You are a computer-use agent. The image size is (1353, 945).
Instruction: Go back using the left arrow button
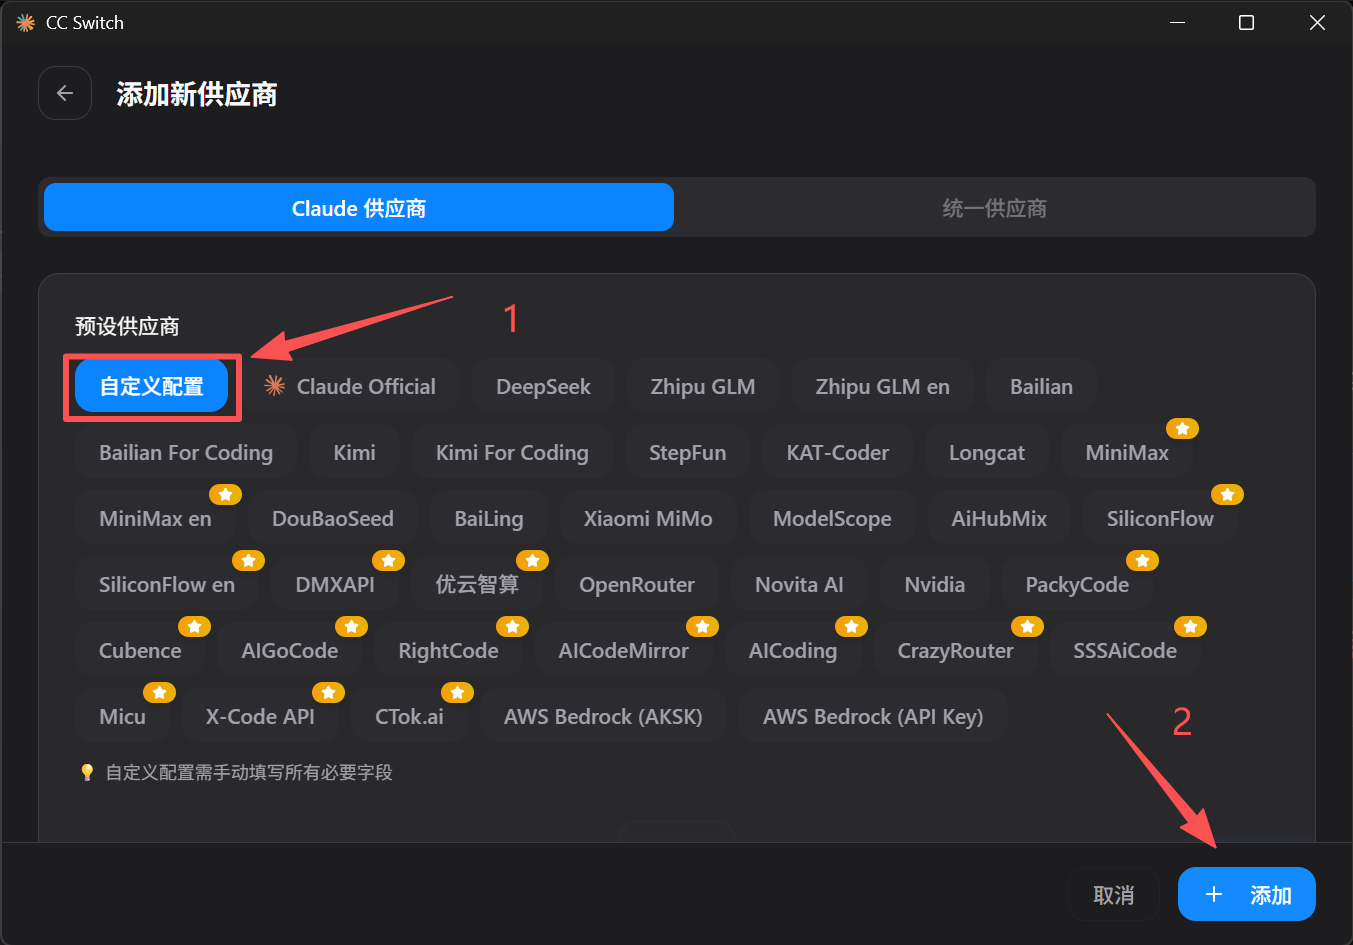coord(65,93)
